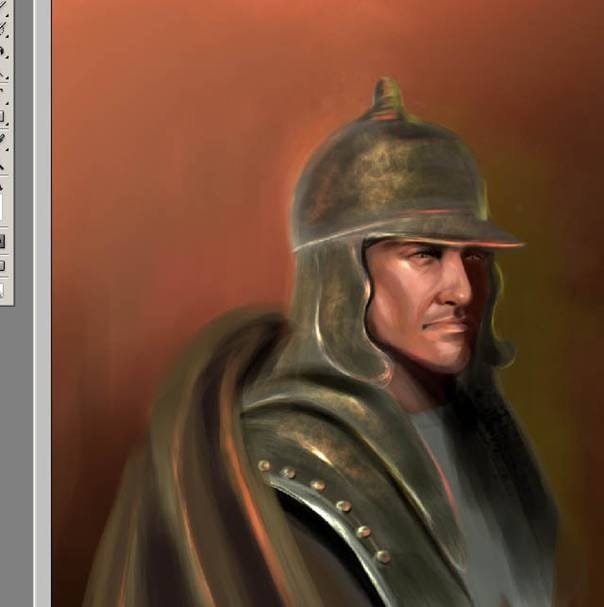Screen dimensions: 604x607
Task: Open the white background color swatch
Action: [x=3, y=208]
